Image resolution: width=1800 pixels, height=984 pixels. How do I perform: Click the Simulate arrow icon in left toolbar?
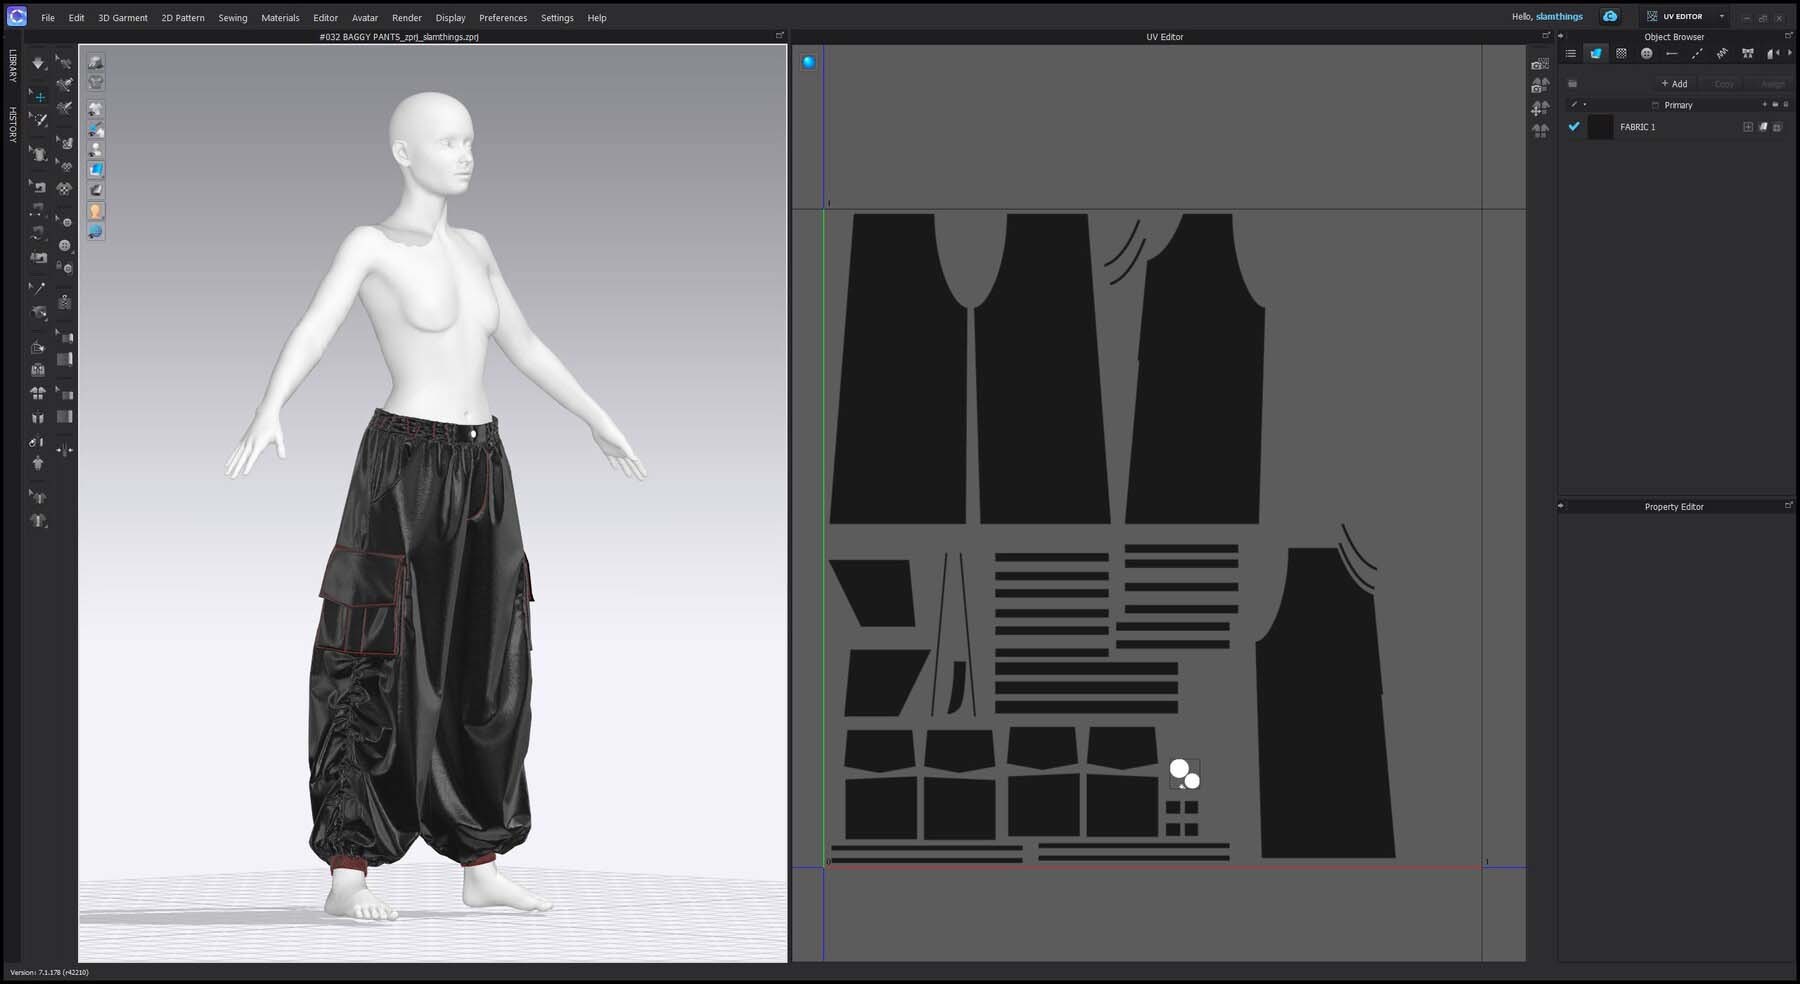38,63
